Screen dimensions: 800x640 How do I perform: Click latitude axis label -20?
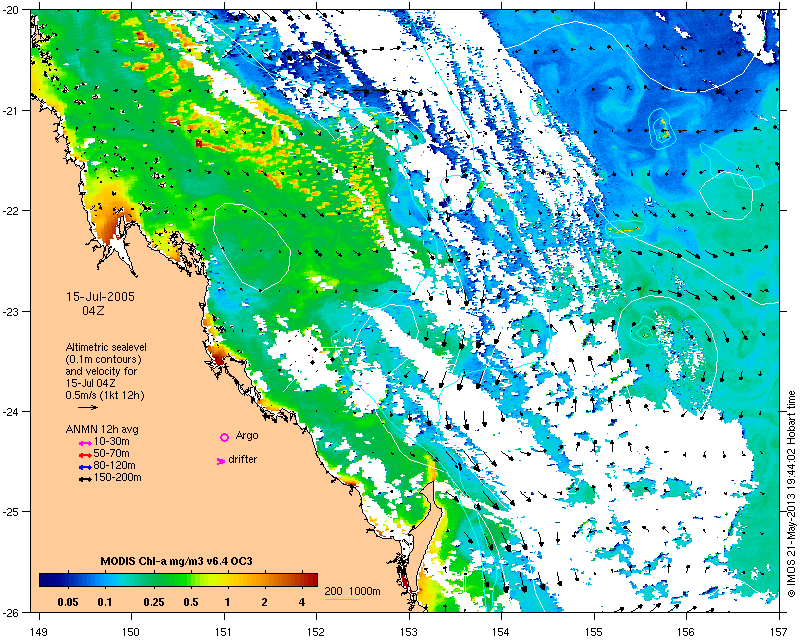point(12,11)
